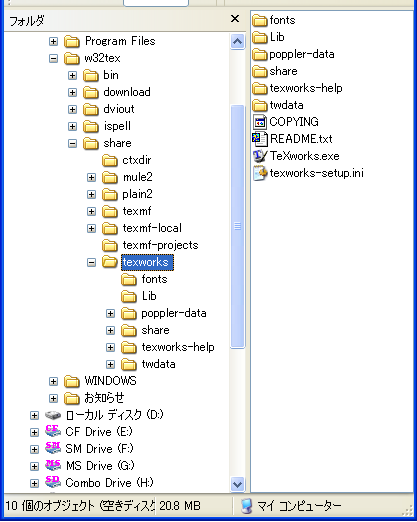Screen dimensions: 417x522
Task: Expand the Program Files node
Action: (x=53, y=41)
